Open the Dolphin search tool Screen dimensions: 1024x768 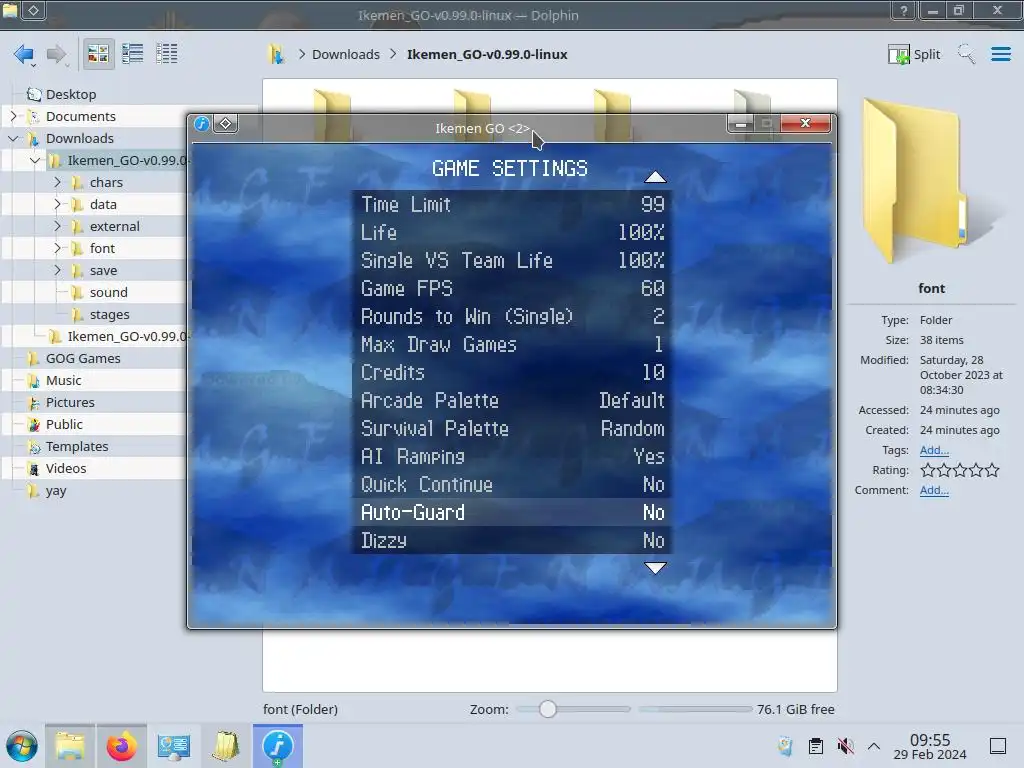pyautogui.click(x=967, y=54)
